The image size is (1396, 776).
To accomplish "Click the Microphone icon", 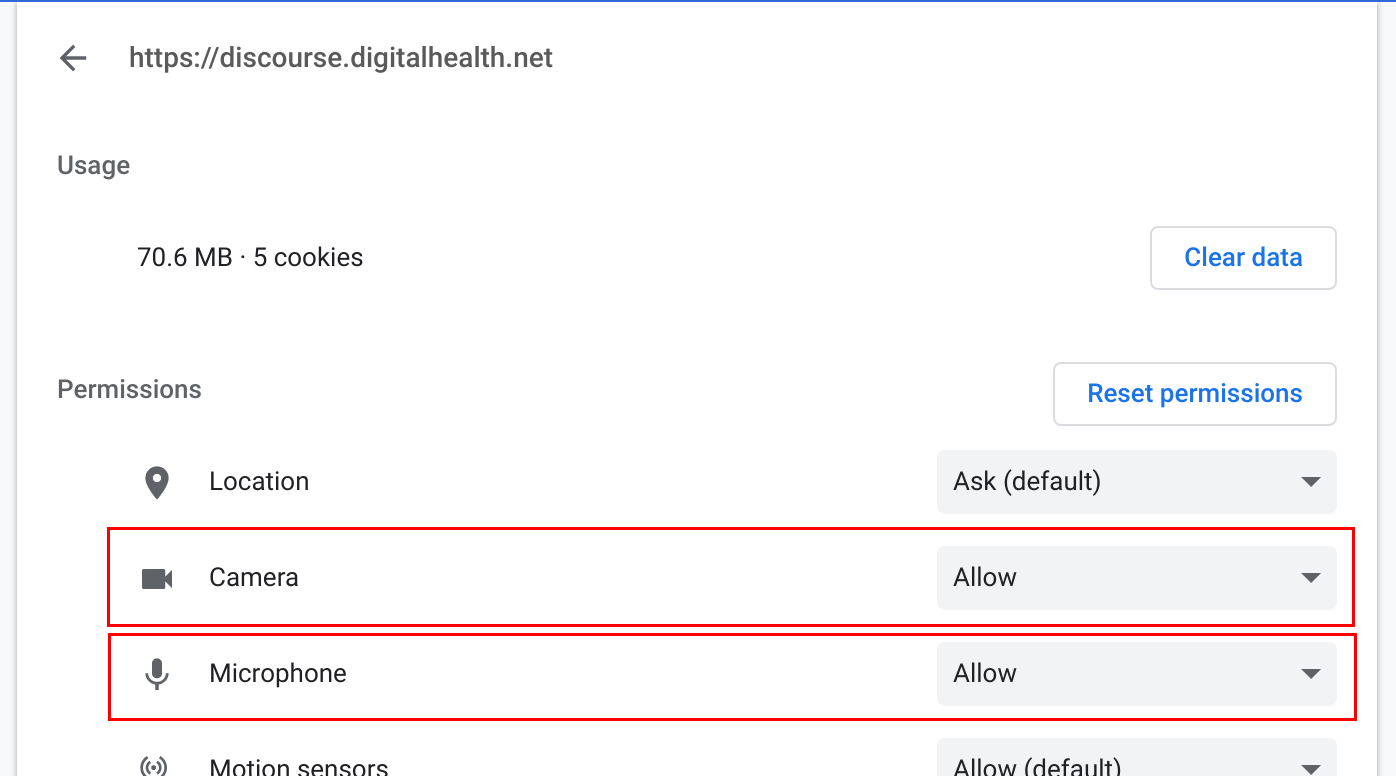I will point(157,674).
